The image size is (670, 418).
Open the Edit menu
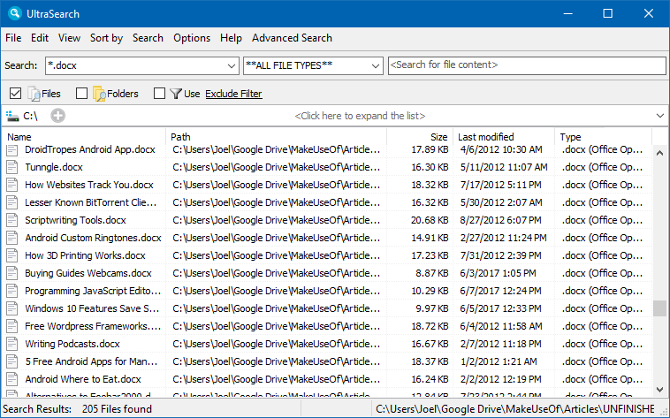click(x=40, y=38)
